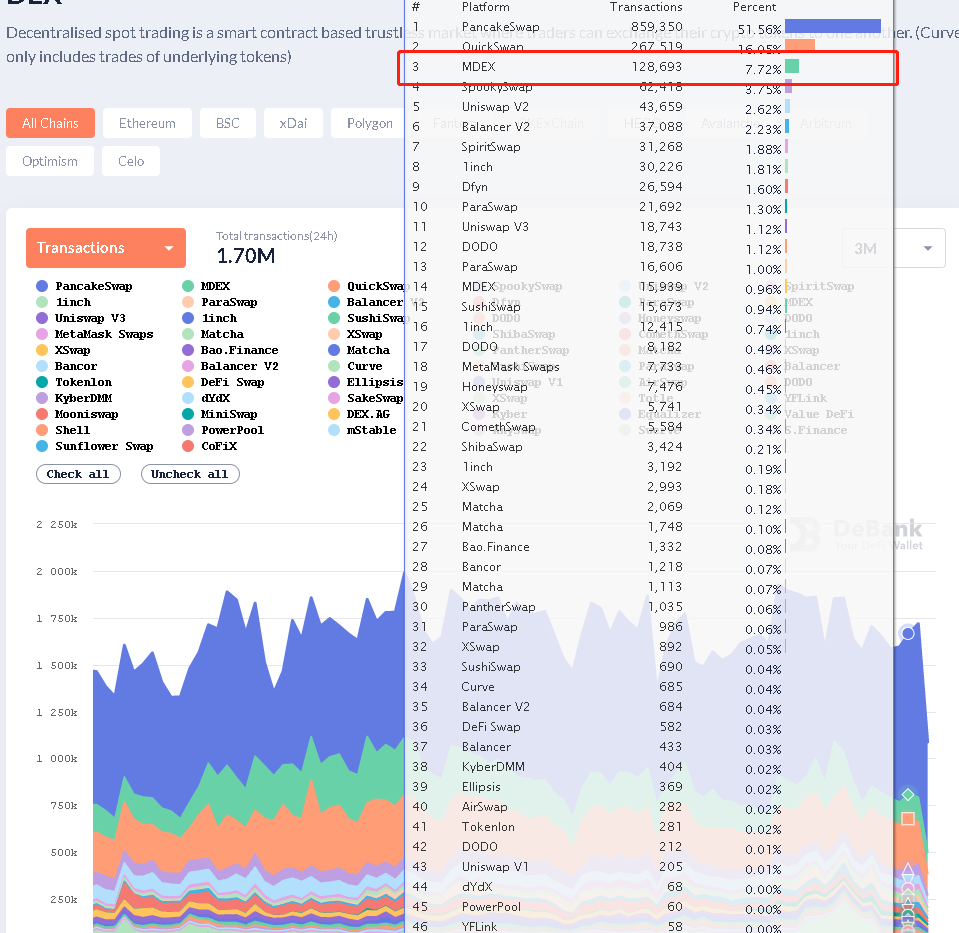Click Dfyn row in tooltip list
The image size is (959, 933).
click(648, 187)
